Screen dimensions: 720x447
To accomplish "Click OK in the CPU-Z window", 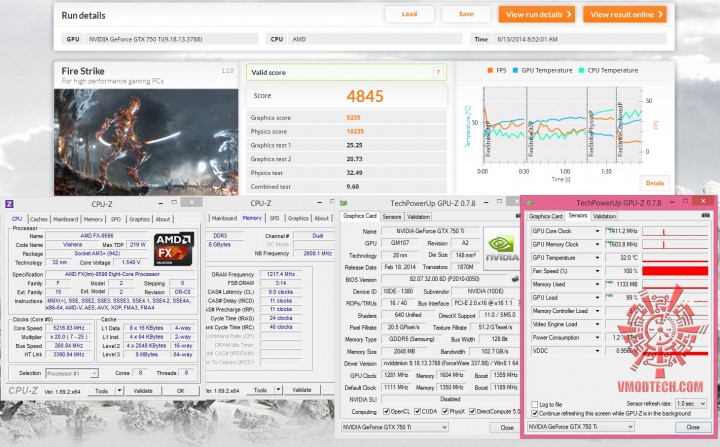I will (181, 390).
